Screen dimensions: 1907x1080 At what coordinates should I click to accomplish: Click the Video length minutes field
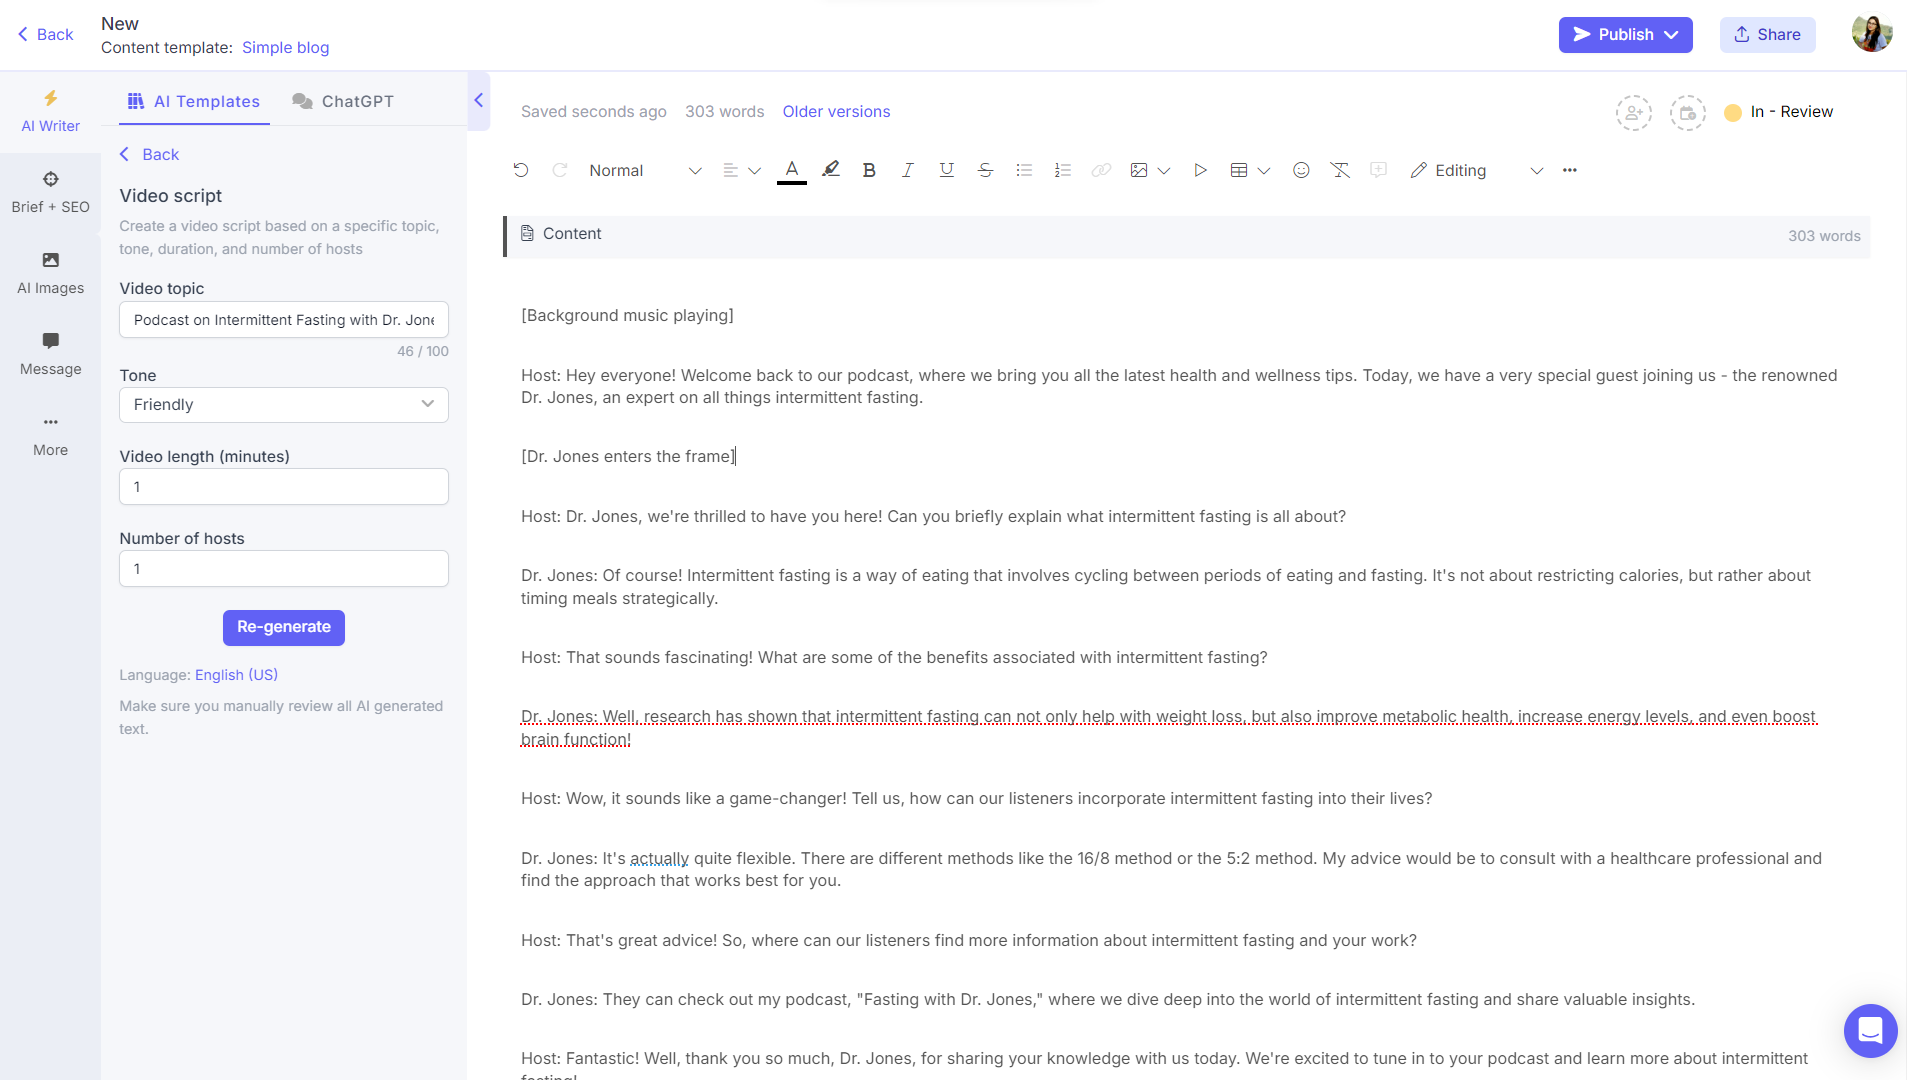(284, 487)
